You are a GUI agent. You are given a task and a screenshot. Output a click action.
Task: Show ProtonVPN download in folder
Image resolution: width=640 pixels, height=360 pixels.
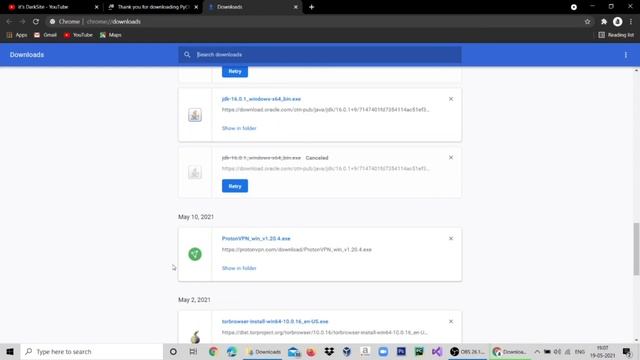239,268
